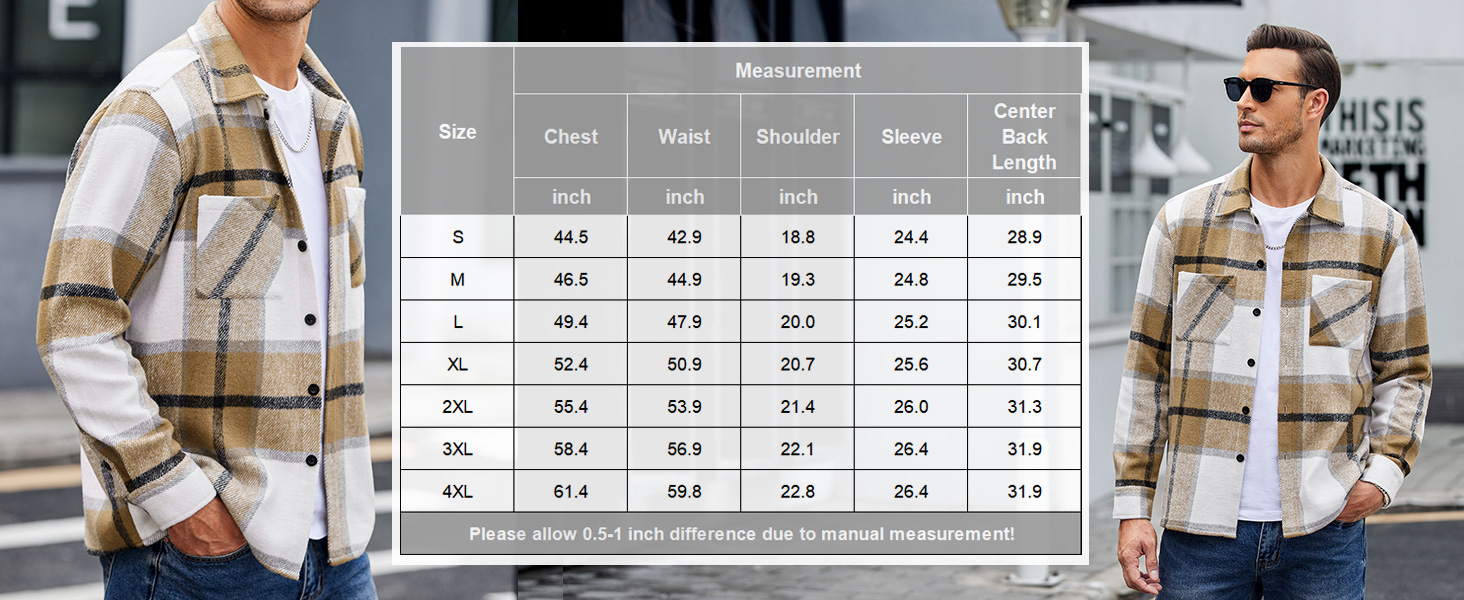Select the 2XL size row label
The width and height of the screenshot is (1464, 600).
457,407
